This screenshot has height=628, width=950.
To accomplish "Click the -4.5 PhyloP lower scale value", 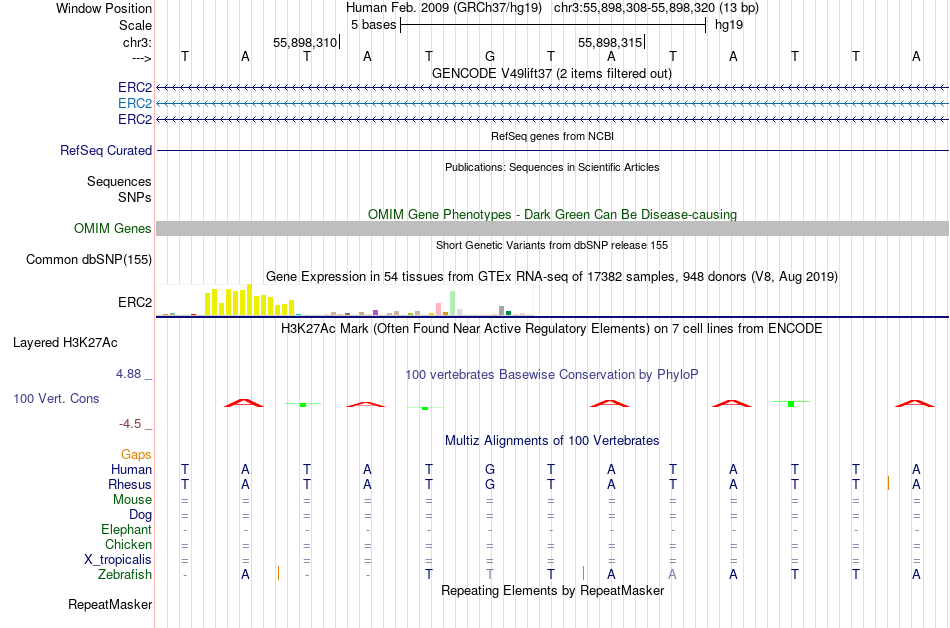I will 130,424.
